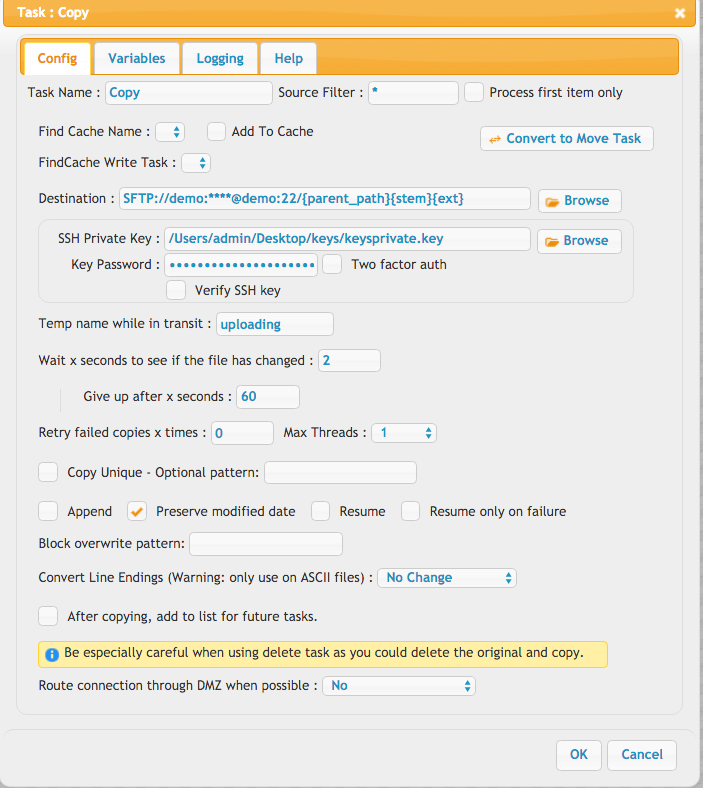Click the arrows icon on Convert to Move Task
This screenshot has width=703, height=788.
[495, 139]
